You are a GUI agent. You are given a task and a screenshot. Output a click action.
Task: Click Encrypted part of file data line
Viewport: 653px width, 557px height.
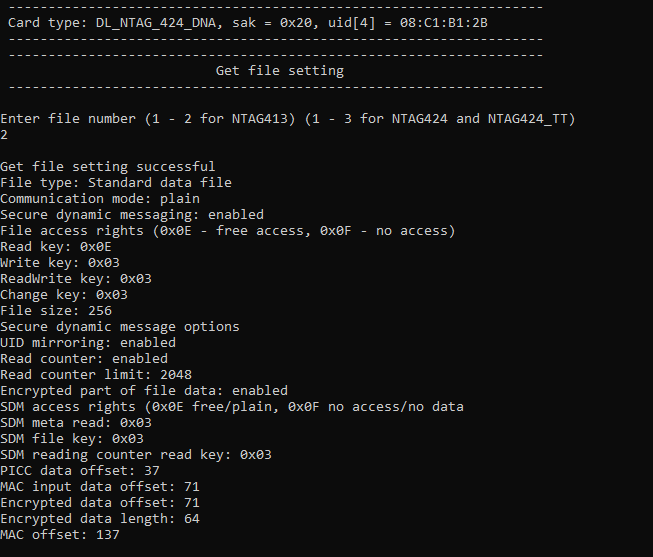(x=144, y=391)
